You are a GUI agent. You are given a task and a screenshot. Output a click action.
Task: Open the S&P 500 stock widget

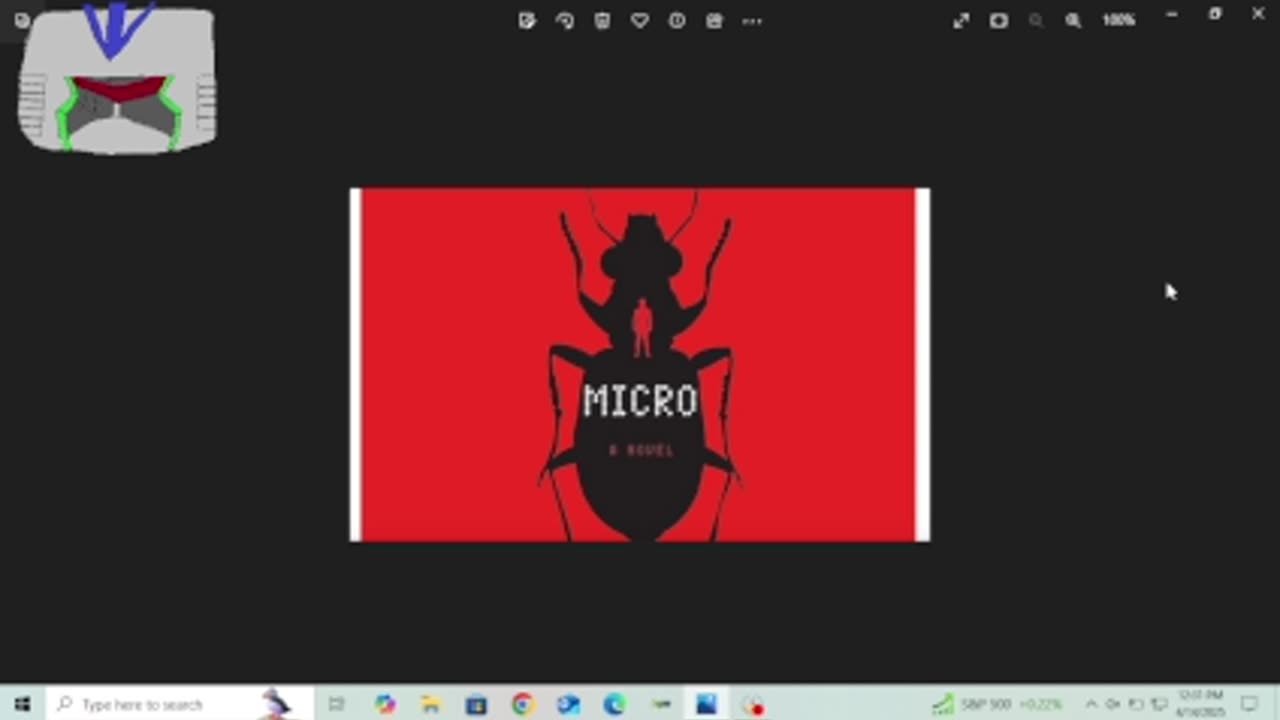pyautogui.click(x=998, y=704)
